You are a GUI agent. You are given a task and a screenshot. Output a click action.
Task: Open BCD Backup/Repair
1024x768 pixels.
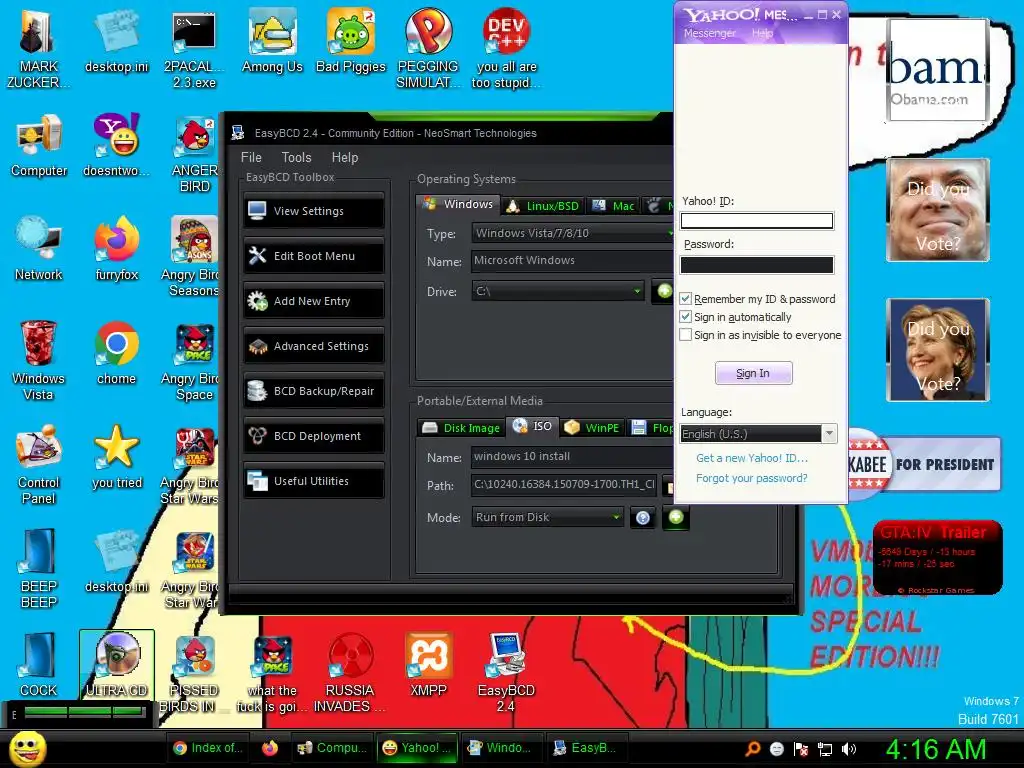[314, 391]
